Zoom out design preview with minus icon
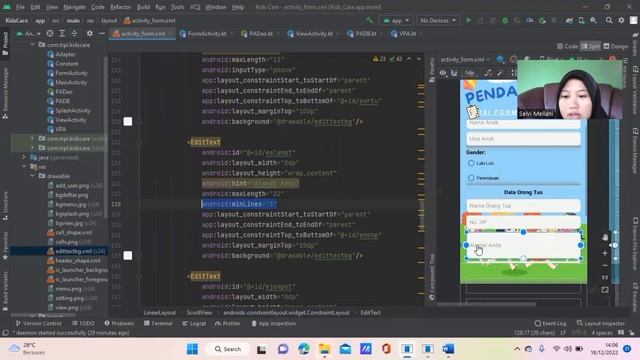Image resolution: width=640 pixels, height=360 pixels. point(605,265)
